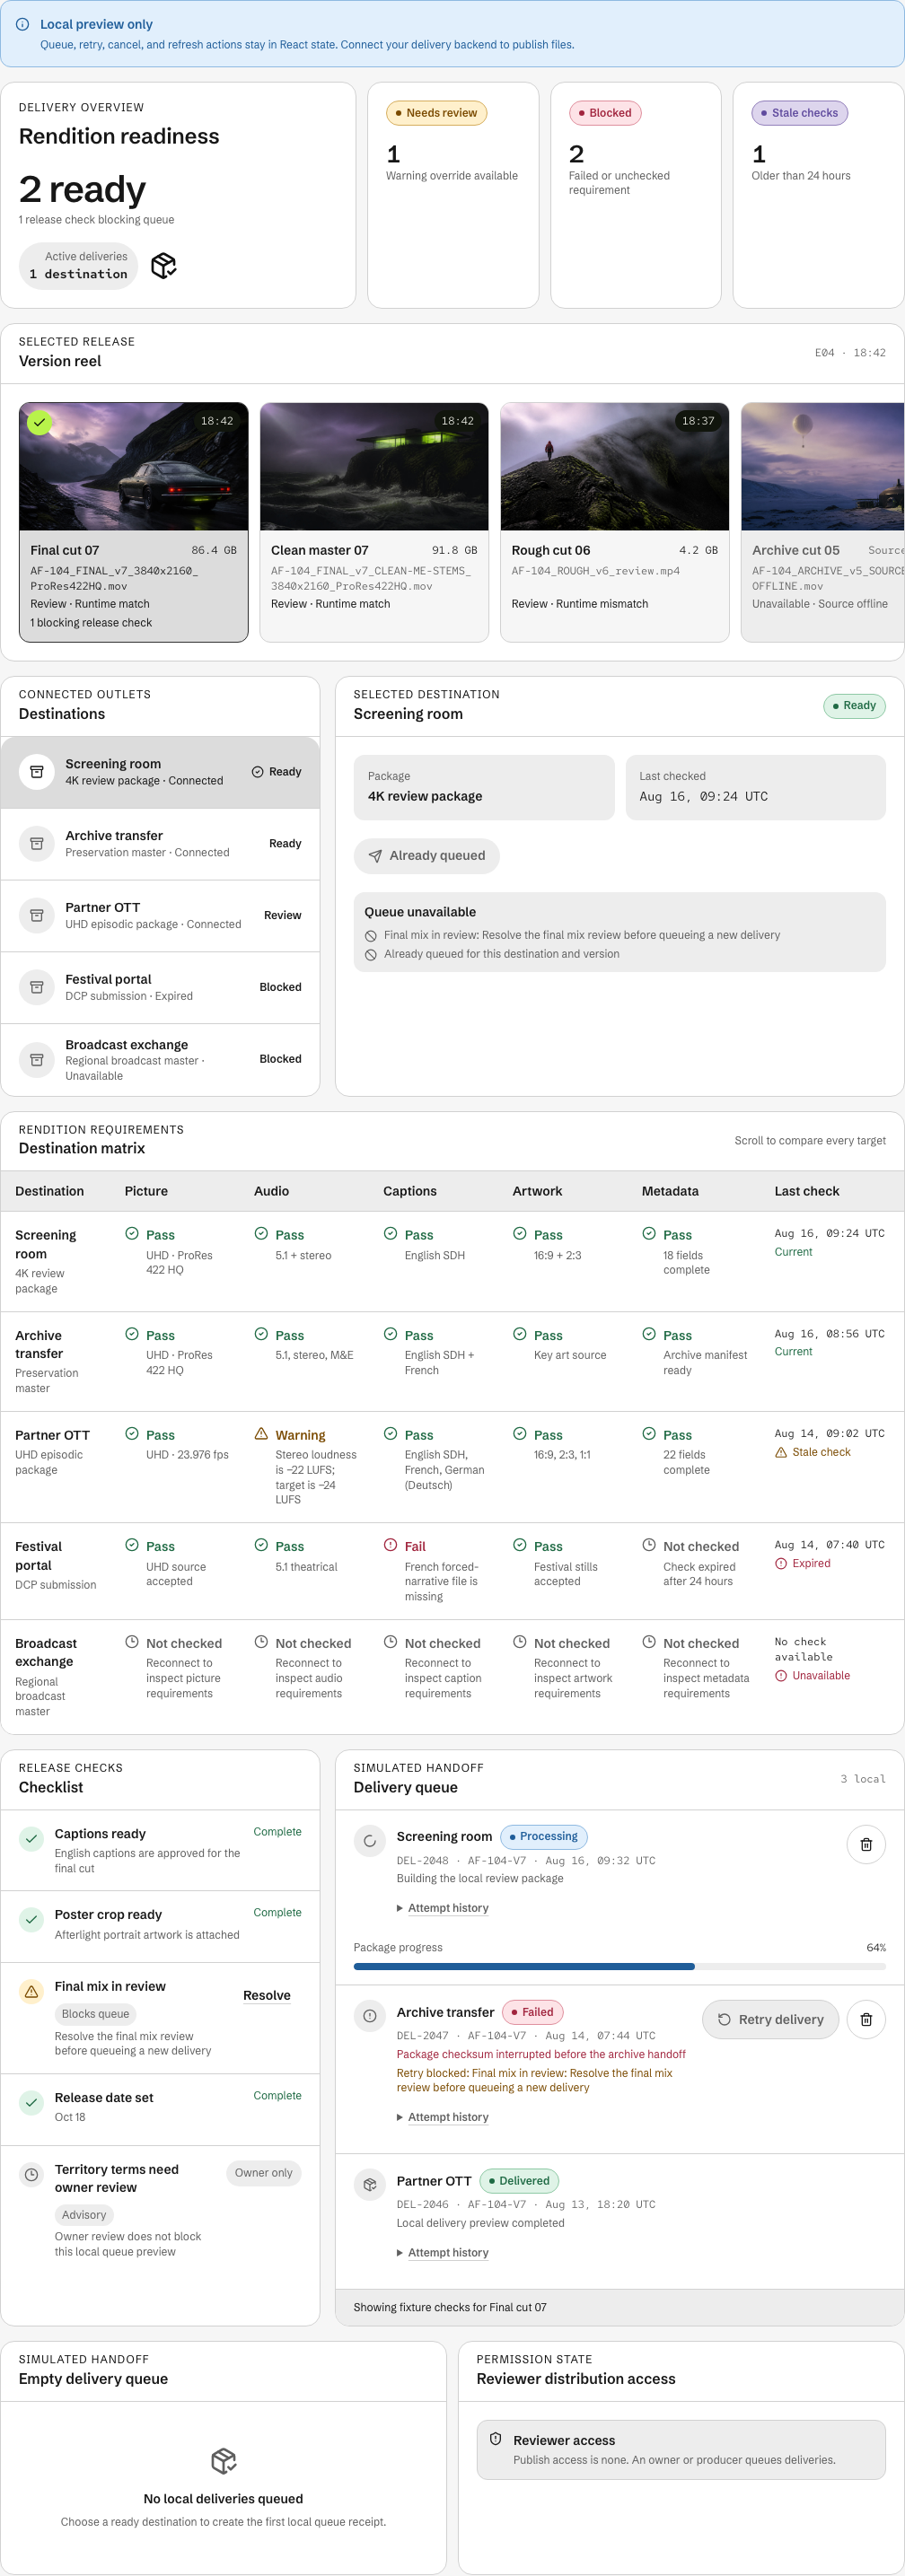Select the Festival portal destination row
Screen dimensions: 905x2576
coord(160,988)
